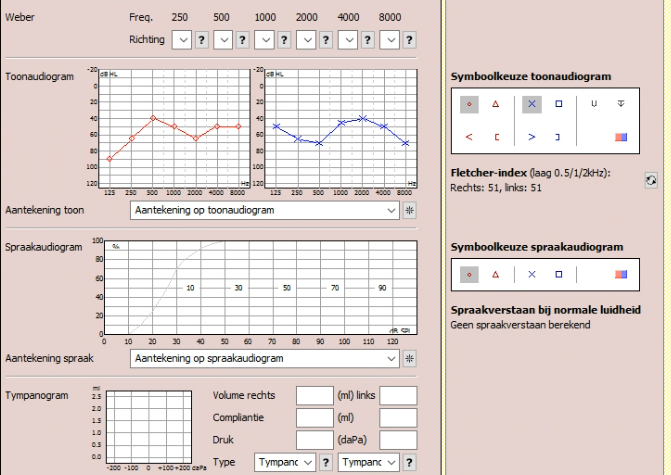The width and height of the screenshot is (671, 475).
Task: Click asterisk button beside Aantekening toon
Action: [409, 211]
